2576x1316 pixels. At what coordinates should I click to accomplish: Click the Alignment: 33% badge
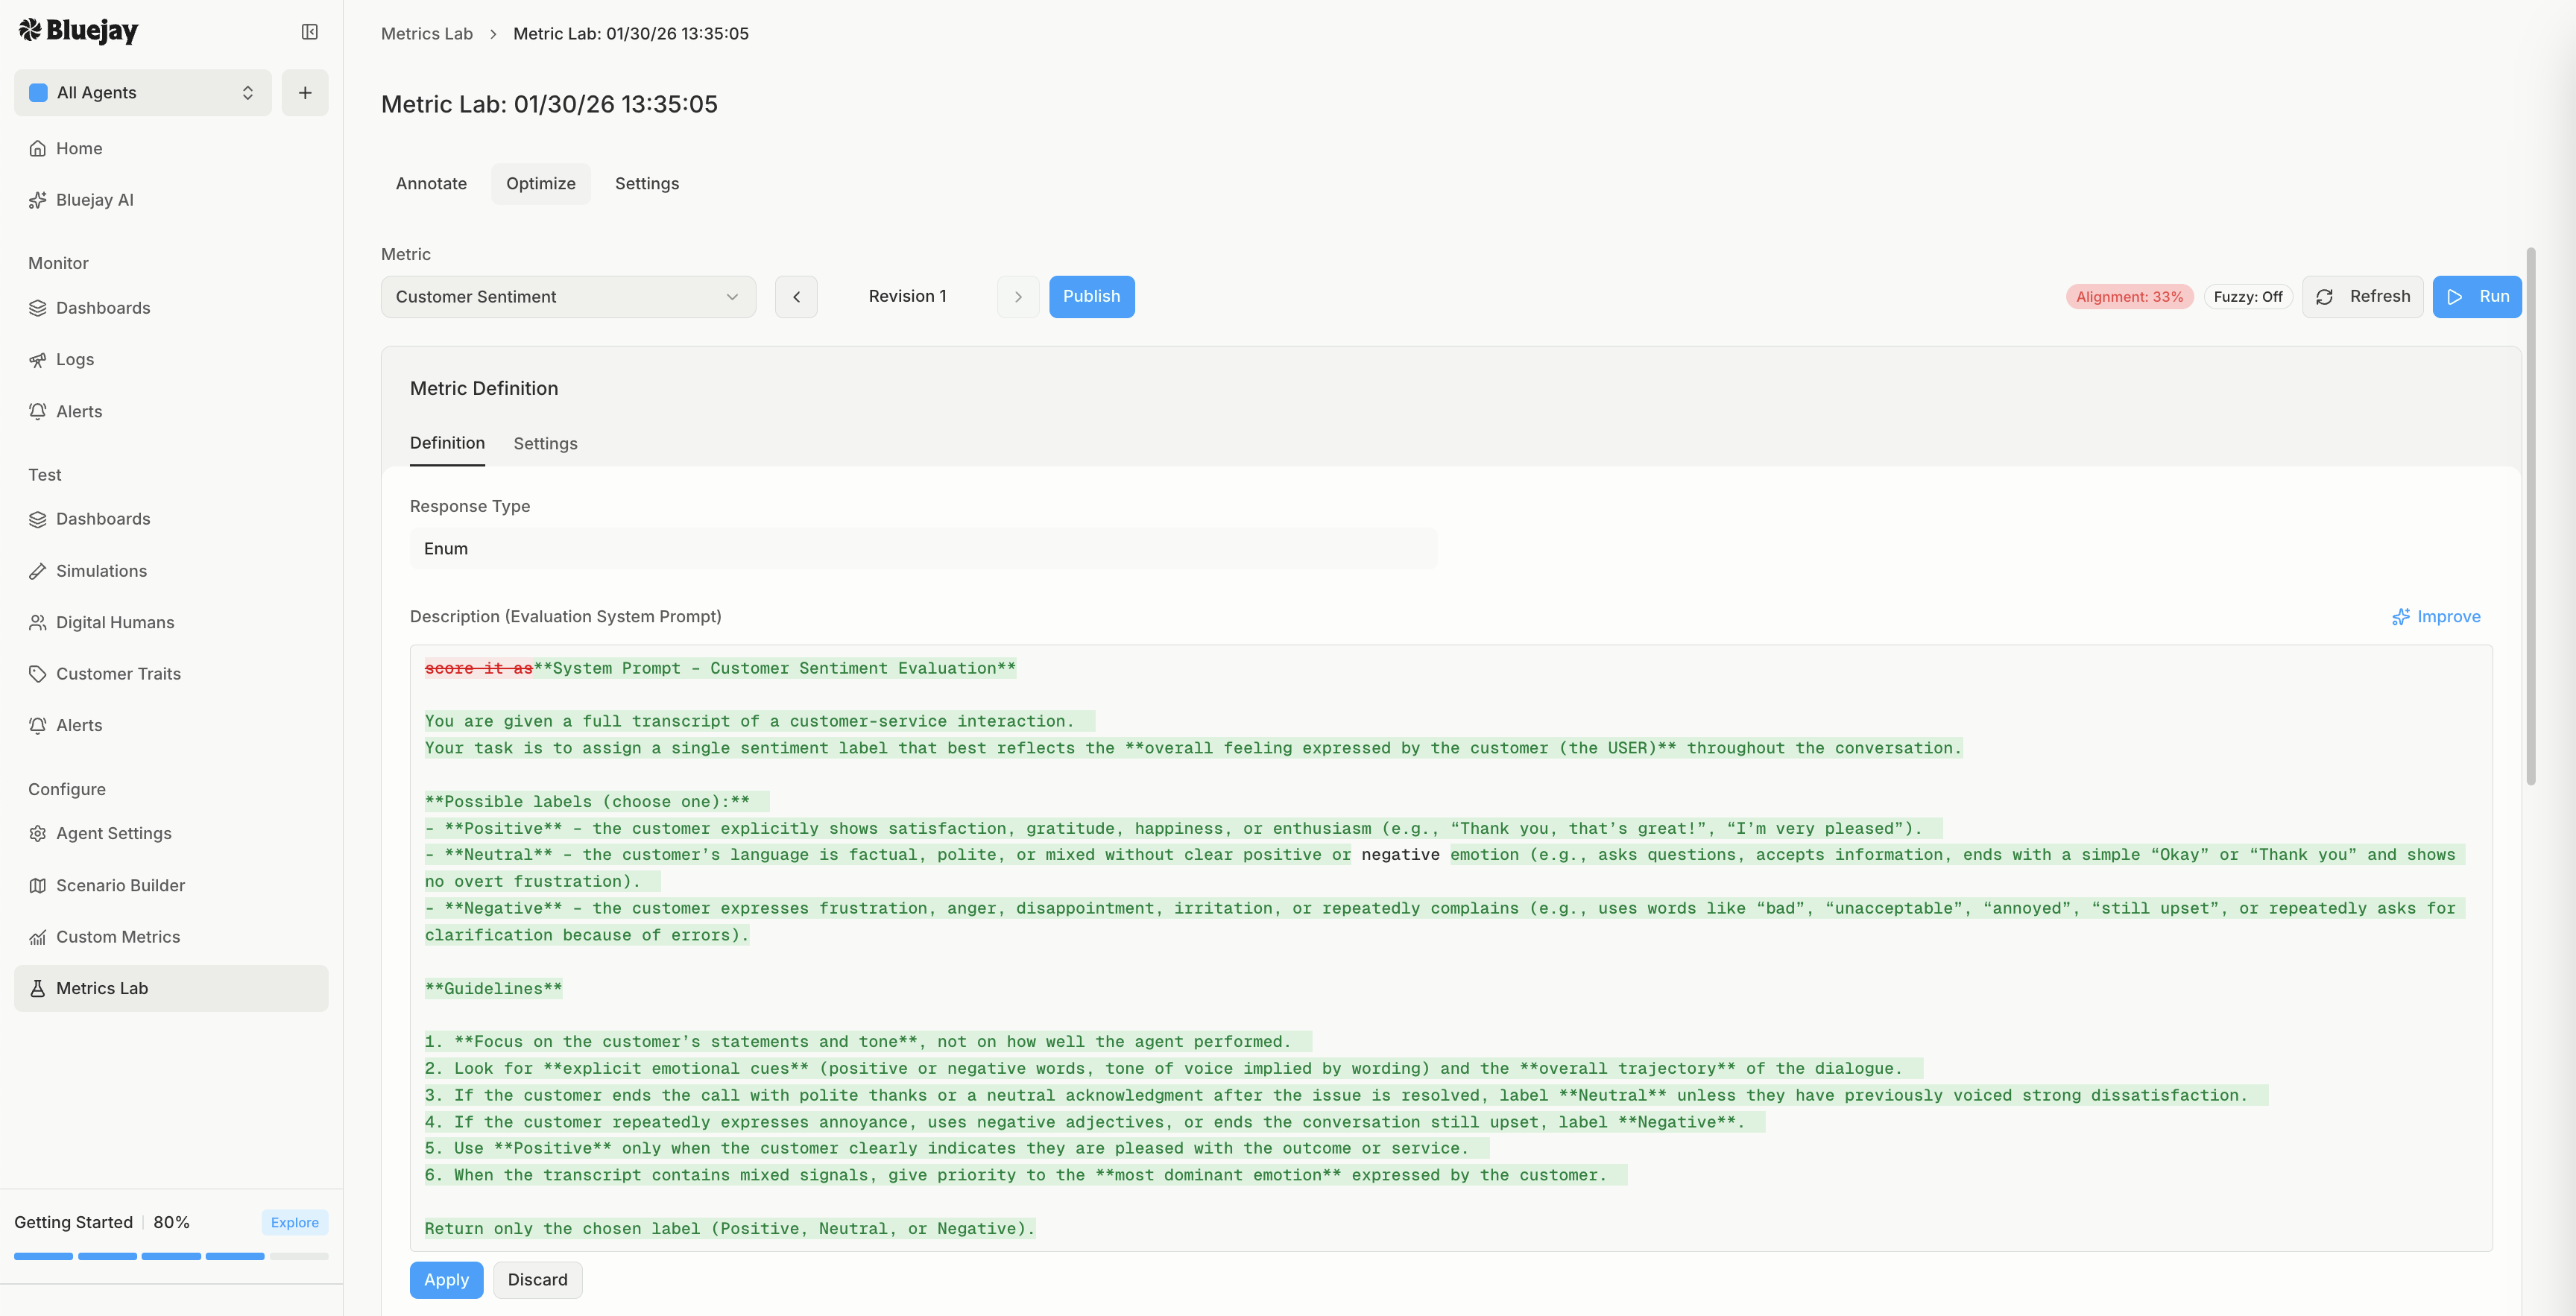[2129, 297]
